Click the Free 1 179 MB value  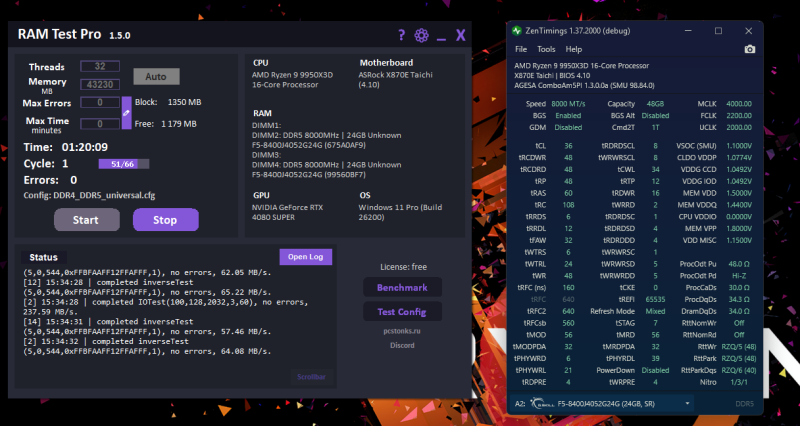pos(179,124)
